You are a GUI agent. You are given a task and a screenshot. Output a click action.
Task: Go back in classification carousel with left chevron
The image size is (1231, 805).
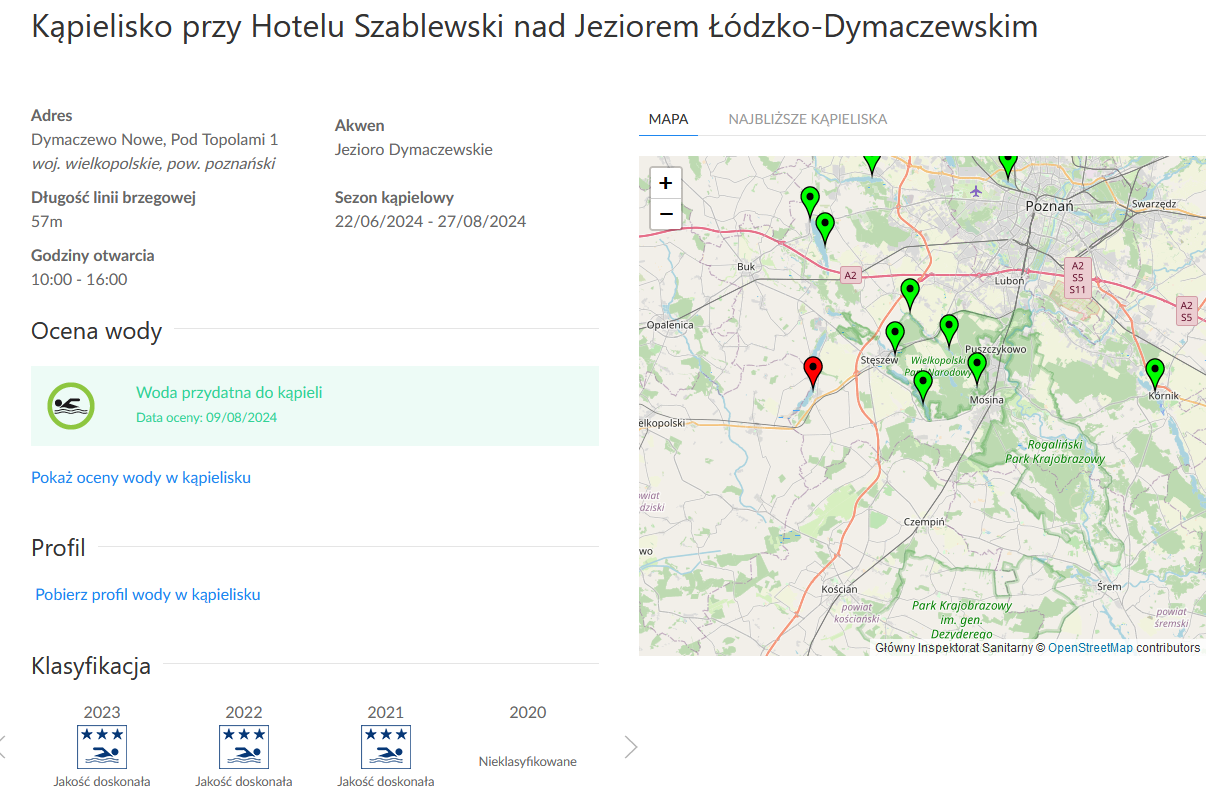[3, 746]
